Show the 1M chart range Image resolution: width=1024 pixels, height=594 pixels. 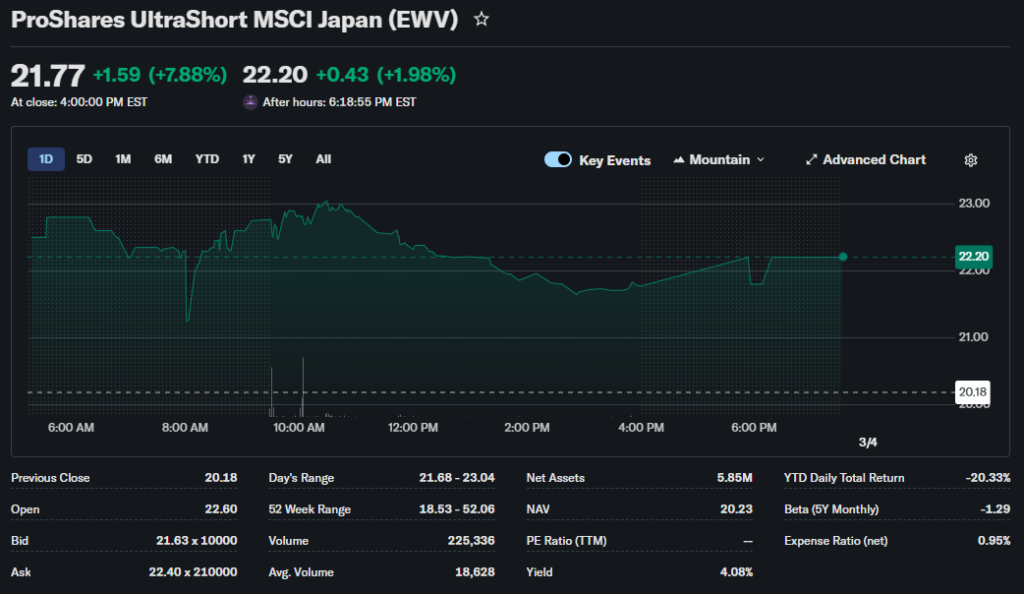[x=123, y=159]
